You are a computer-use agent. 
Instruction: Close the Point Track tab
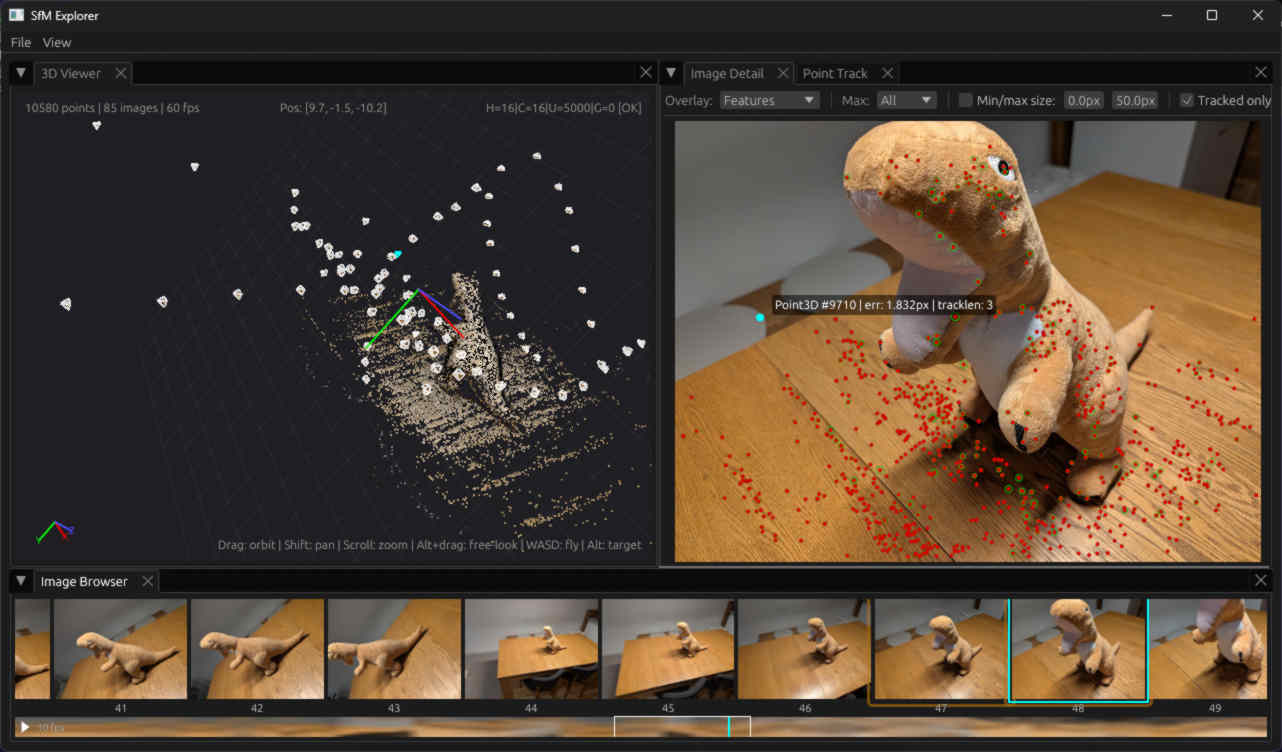(x=887, y=73)
